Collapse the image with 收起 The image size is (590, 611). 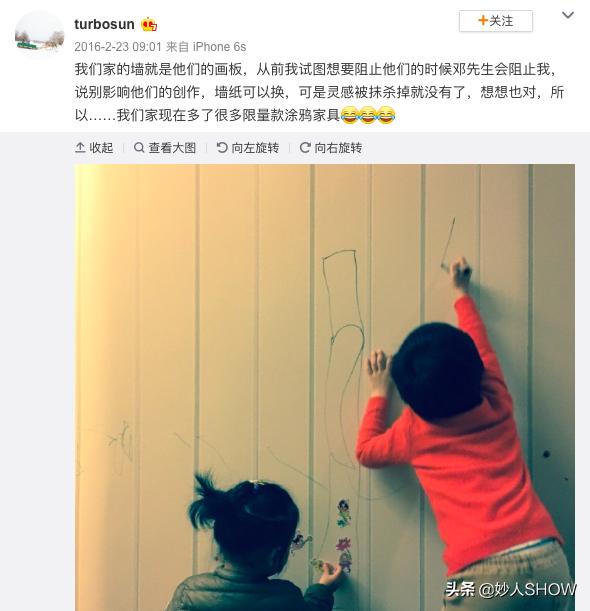click(x=94, y=148)
